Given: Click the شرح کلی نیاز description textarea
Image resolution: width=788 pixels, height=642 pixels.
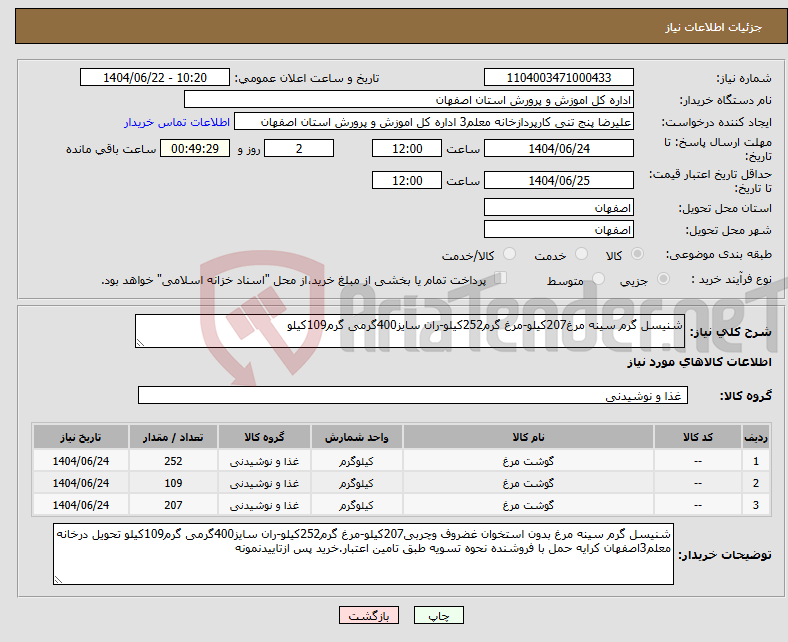Looking at the screenshot, I should 410,331.
